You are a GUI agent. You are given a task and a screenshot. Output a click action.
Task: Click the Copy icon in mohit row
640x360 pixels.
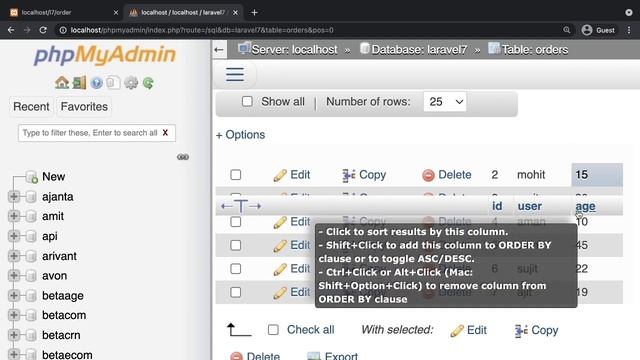pyautogui.click(x=349, y=175)
